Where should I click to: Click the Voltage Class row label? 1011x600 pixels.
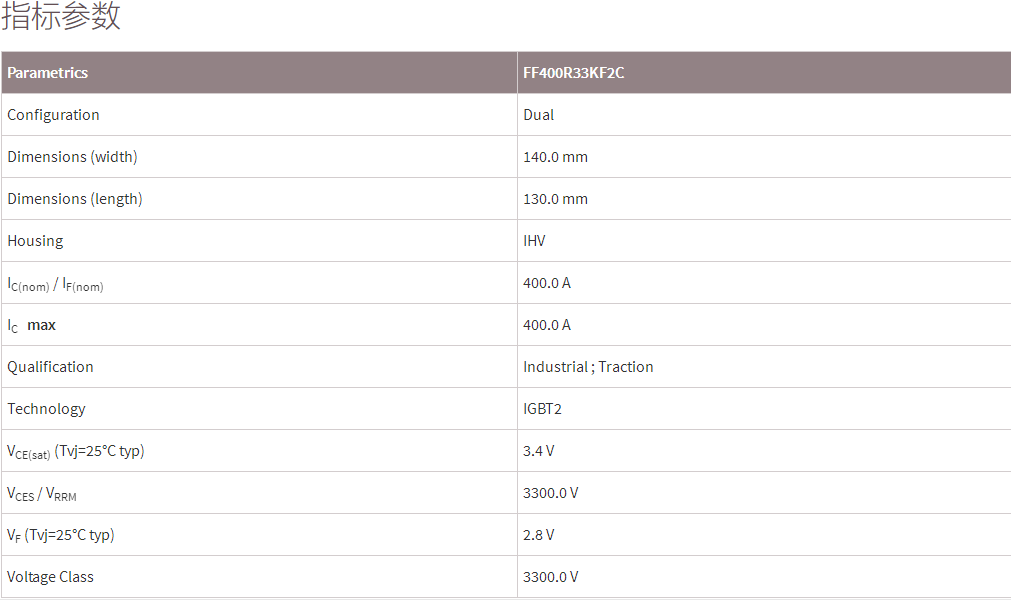tap(50, 577)
